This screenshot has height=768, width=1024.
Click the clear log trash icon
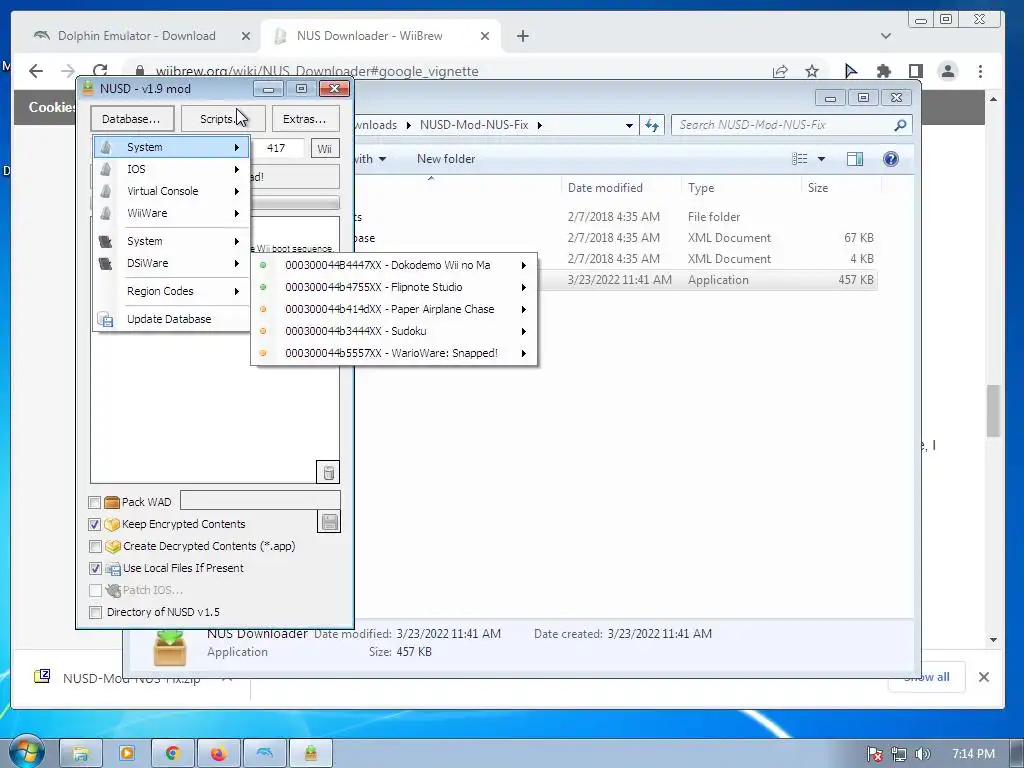(x=328, y=473)
